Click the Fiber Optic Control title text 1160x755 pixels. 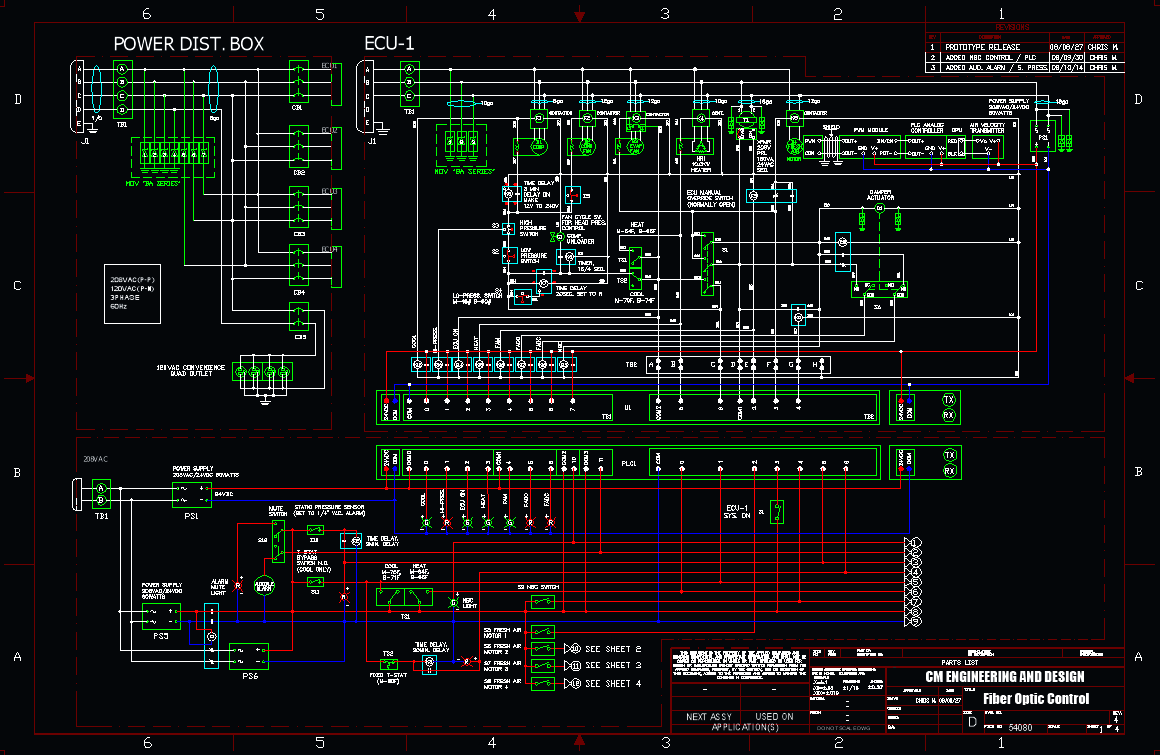tap(1035, 699)
